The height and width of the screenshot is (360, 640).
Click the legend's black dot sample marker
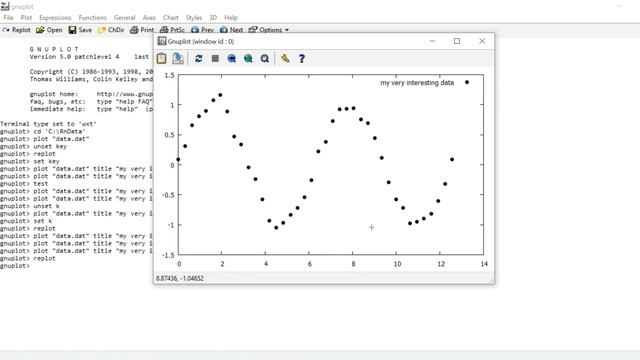(x=467, y=82)
